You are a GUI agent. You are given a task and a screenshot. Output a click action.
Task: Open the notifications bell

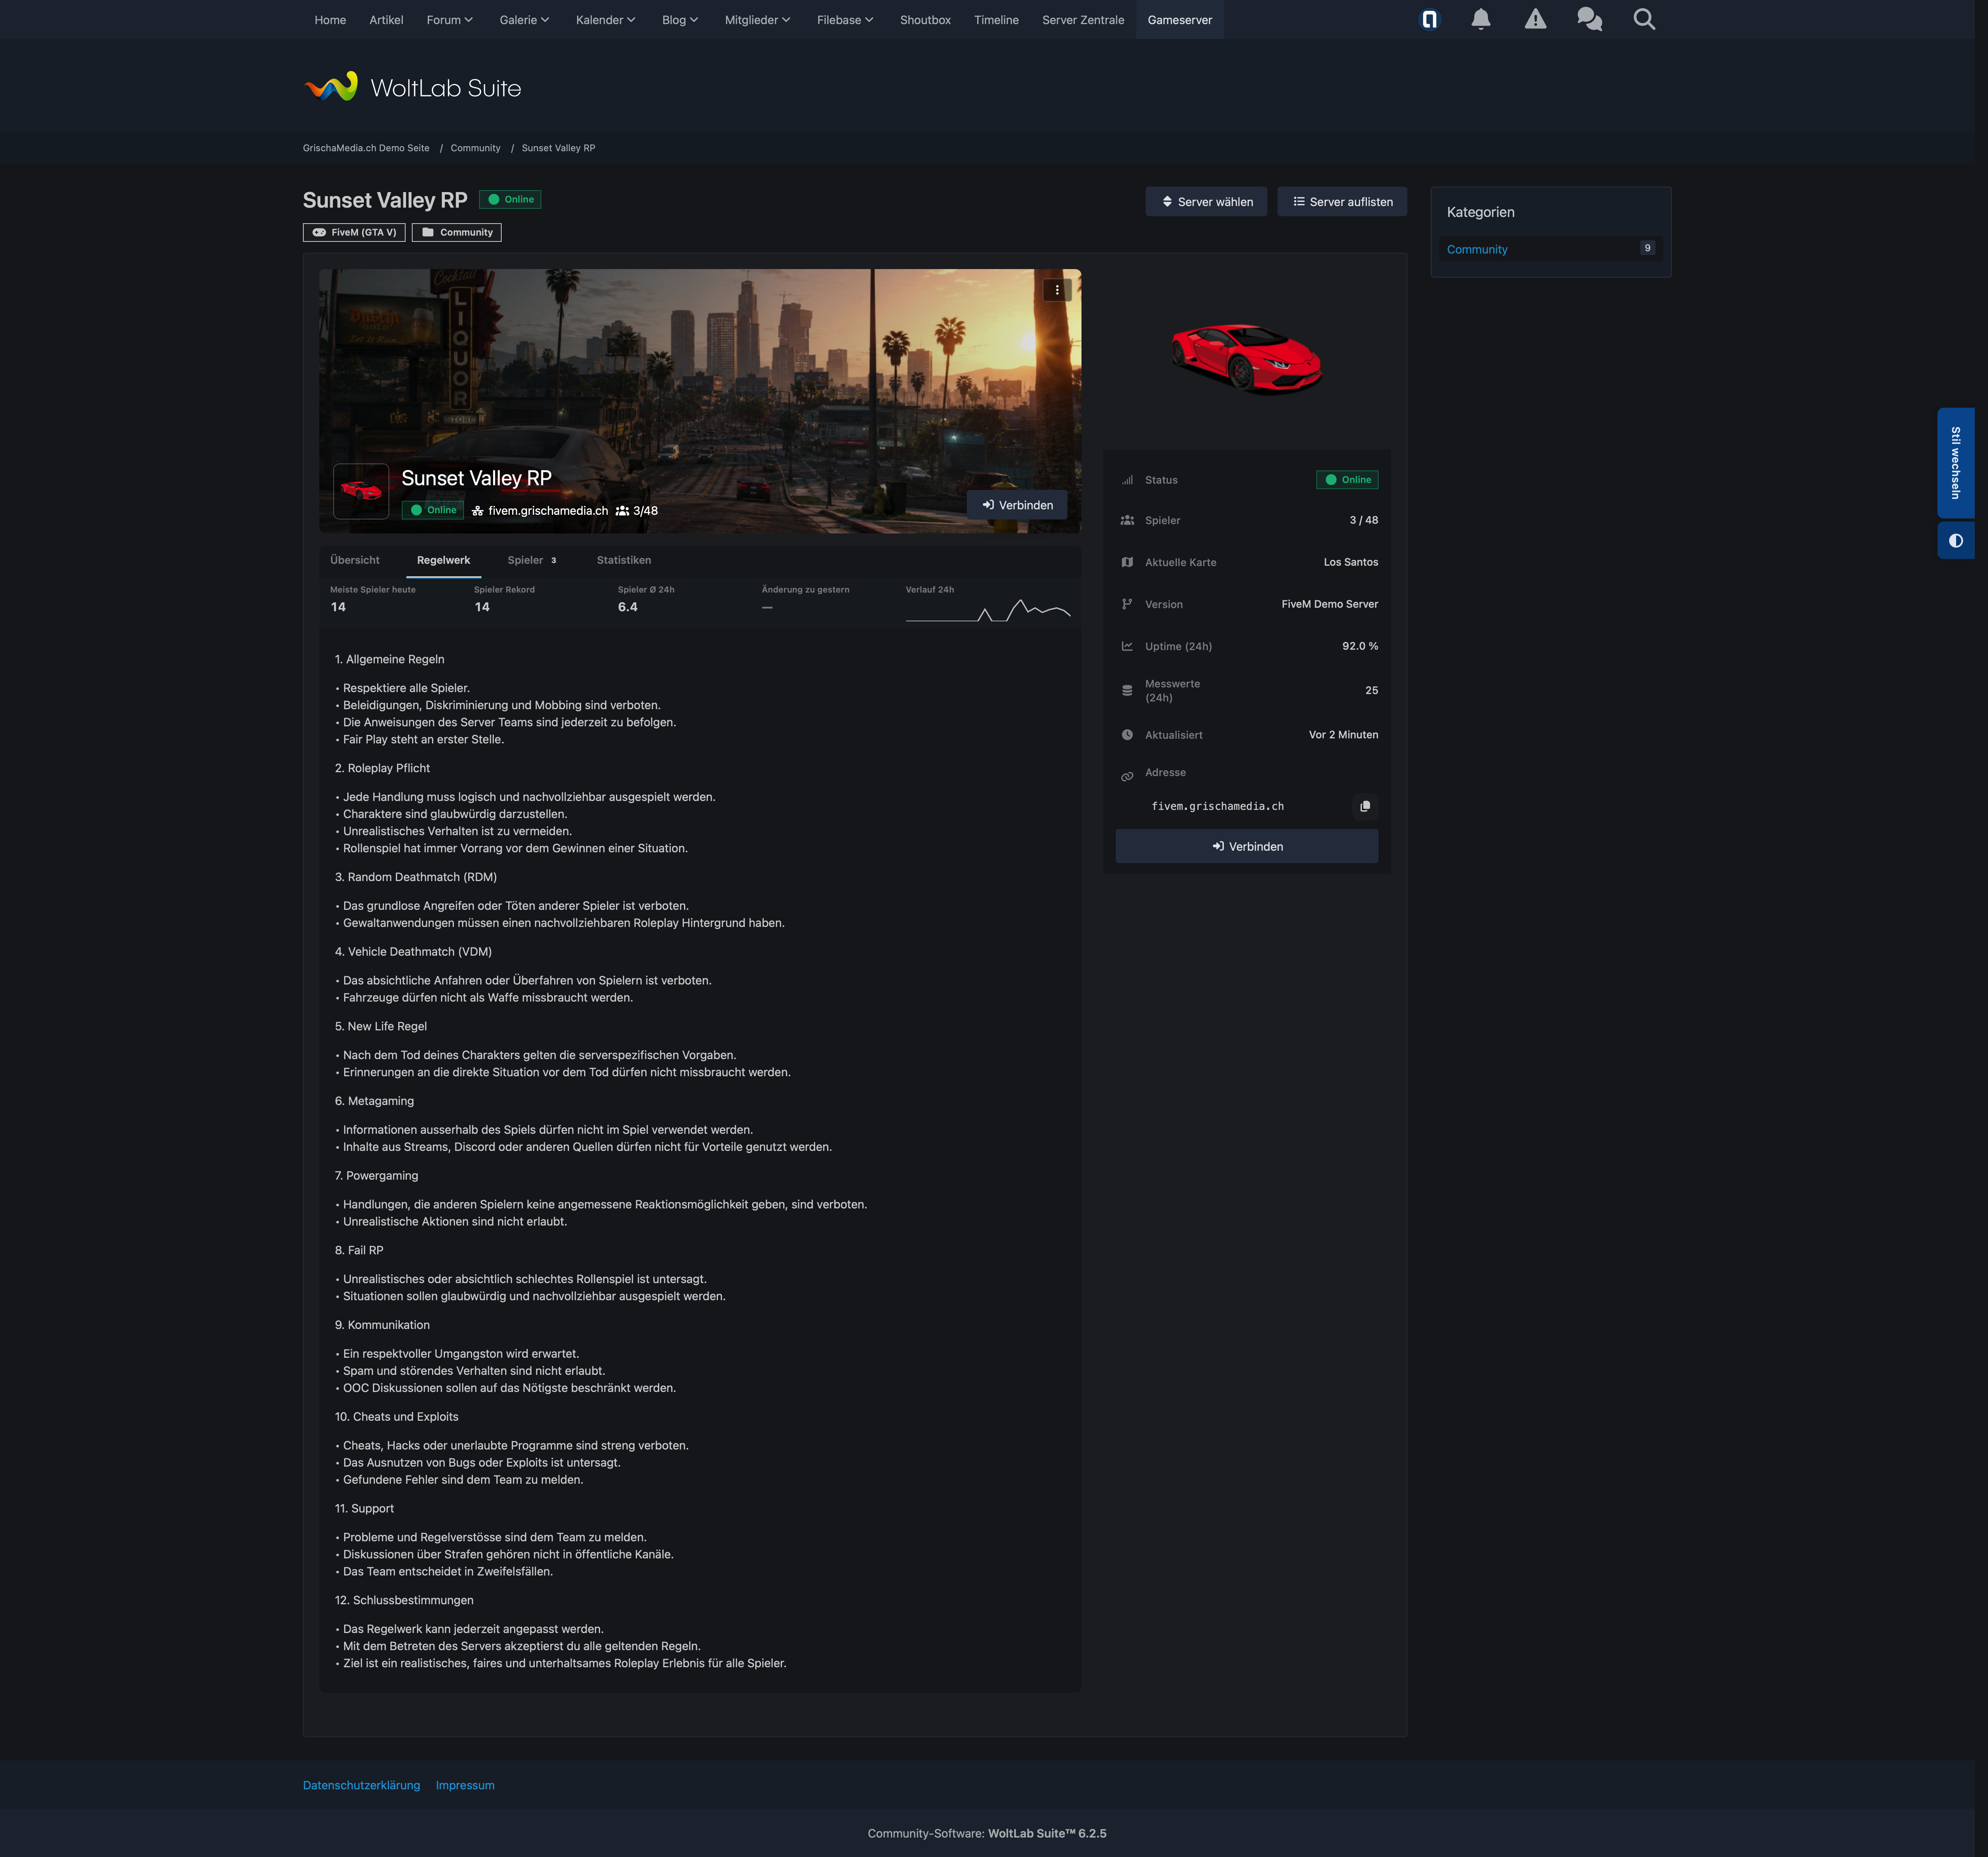coord(1481,19)
